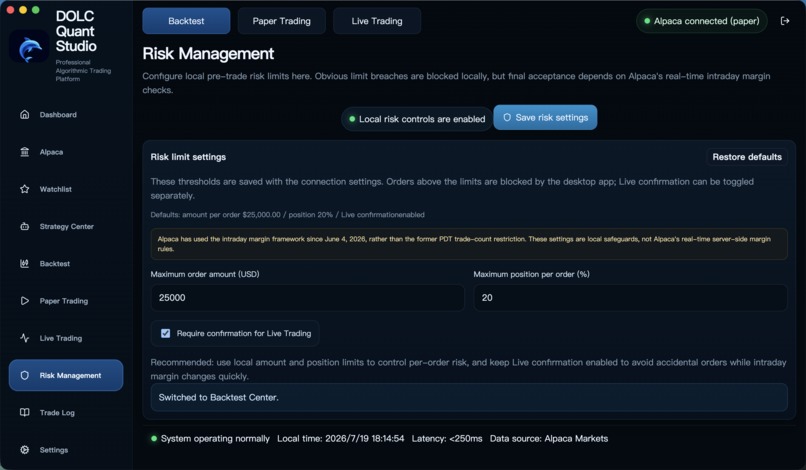806x470 pixels.
Task: Click the Local risk controls are enabled badge
Action: click(417, 119)
